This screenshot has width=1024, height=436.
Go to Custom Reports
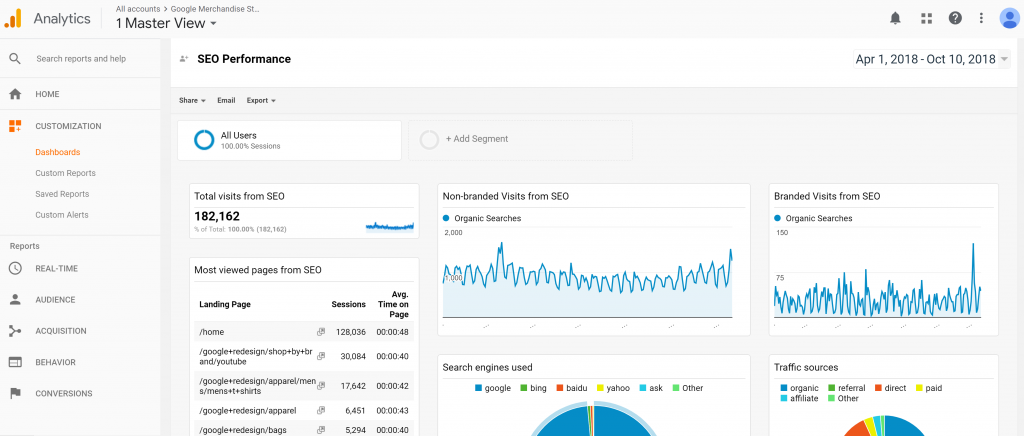(65, 173)
